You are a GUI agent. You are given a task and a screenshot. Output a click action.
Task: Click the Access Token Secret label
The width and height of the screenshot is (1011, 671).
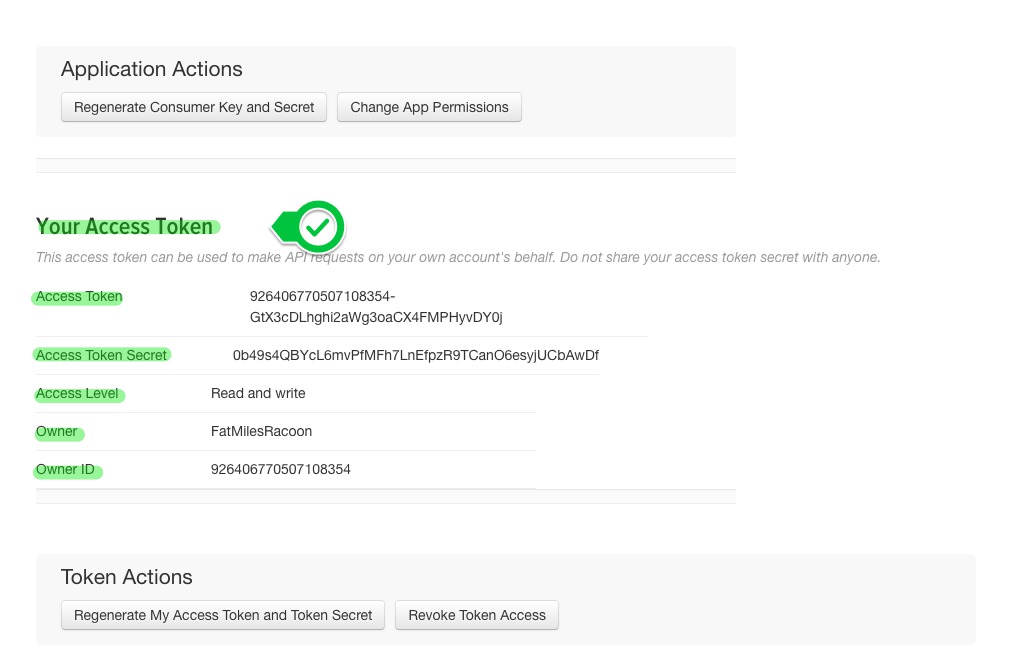(x=101, y=355)
